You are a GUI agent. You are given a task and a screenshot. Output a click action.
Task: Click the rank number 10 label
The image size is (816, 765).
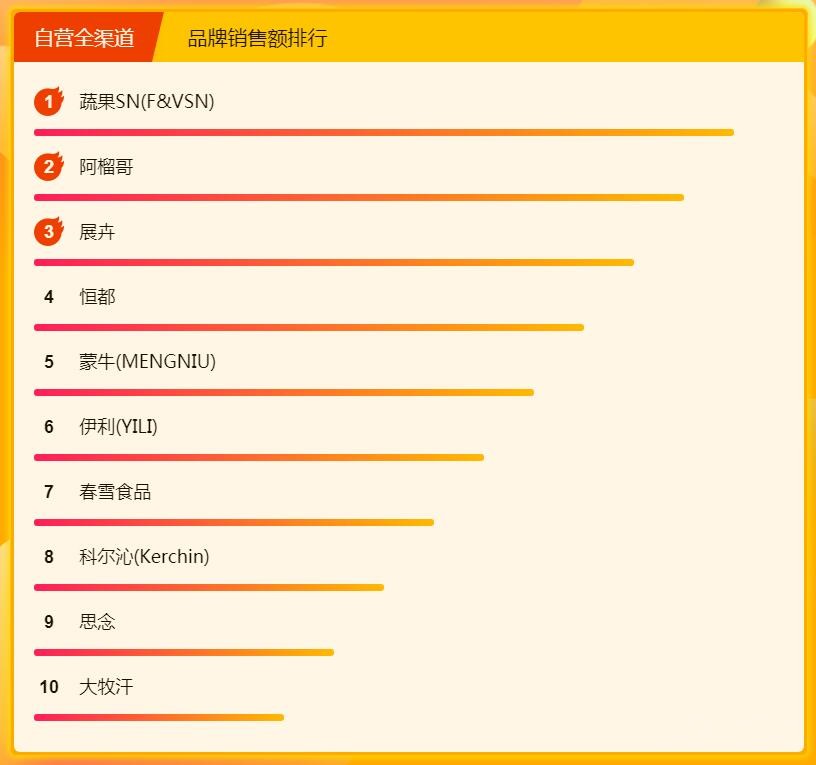(x=49, y=687)
